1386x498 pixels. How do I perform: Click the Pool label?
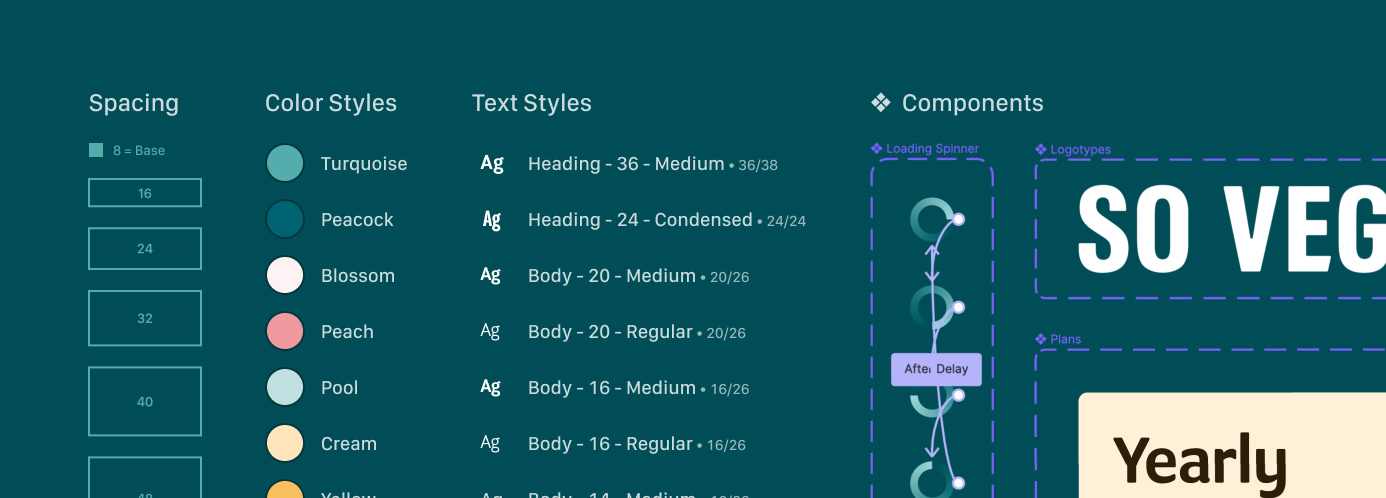339,388
